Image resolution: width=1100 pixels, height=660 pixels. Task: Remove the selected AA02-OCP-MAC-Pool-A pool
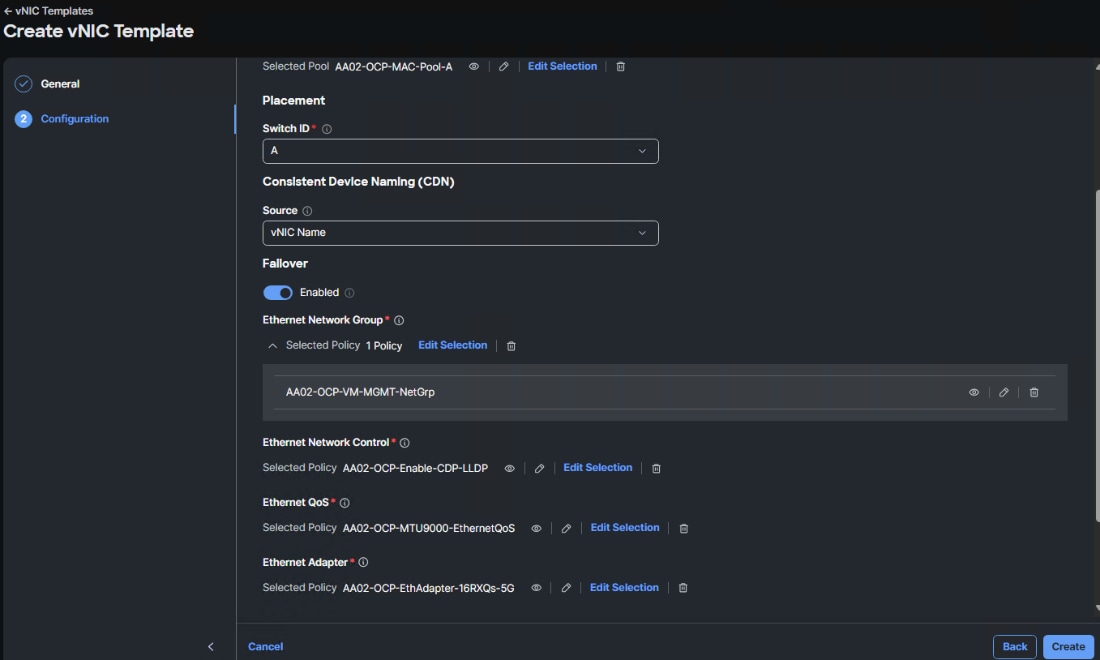pos(621,66)
